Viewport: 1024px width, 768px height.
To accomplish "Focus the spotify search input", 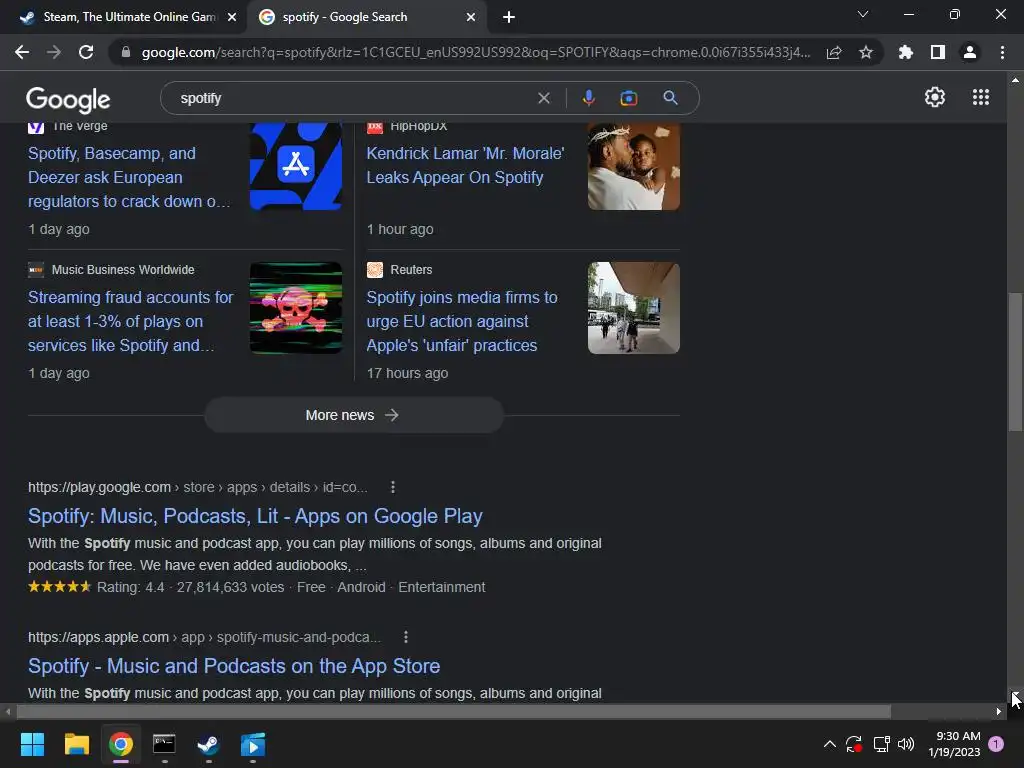I will [x=353, y=98].
